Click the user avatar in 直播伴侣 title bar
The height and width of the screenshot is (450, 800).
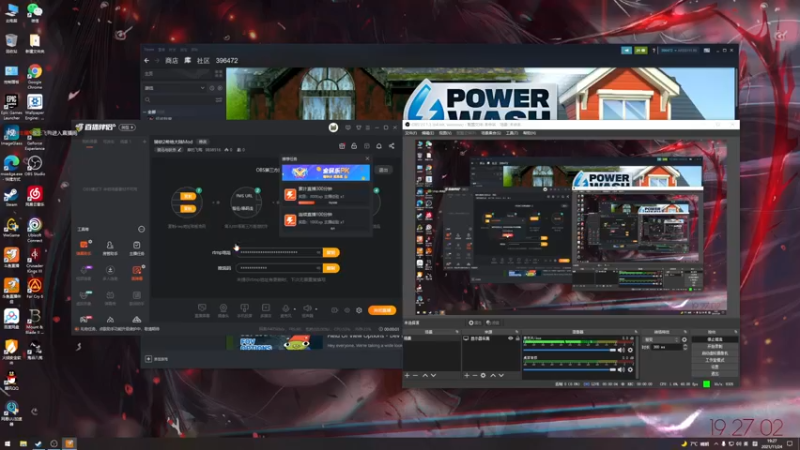click(333, 128)
